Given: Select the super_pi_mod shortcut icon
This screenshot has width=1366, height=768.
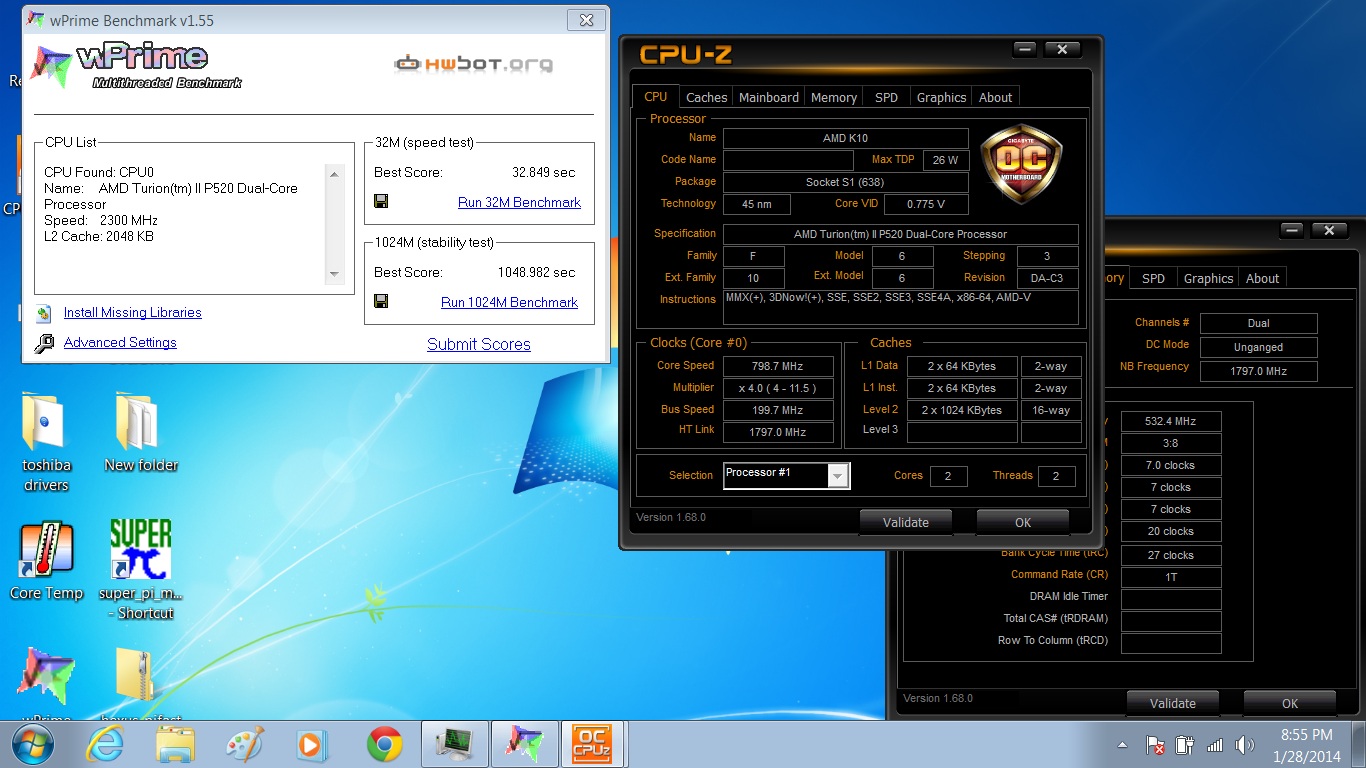Looking at the screenshot, I should click(141, 570).
